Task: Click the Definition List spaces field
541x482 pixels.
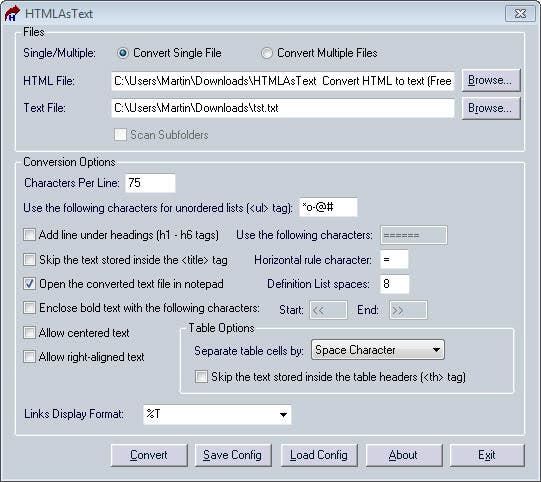Action: click(x=394, y=284)
